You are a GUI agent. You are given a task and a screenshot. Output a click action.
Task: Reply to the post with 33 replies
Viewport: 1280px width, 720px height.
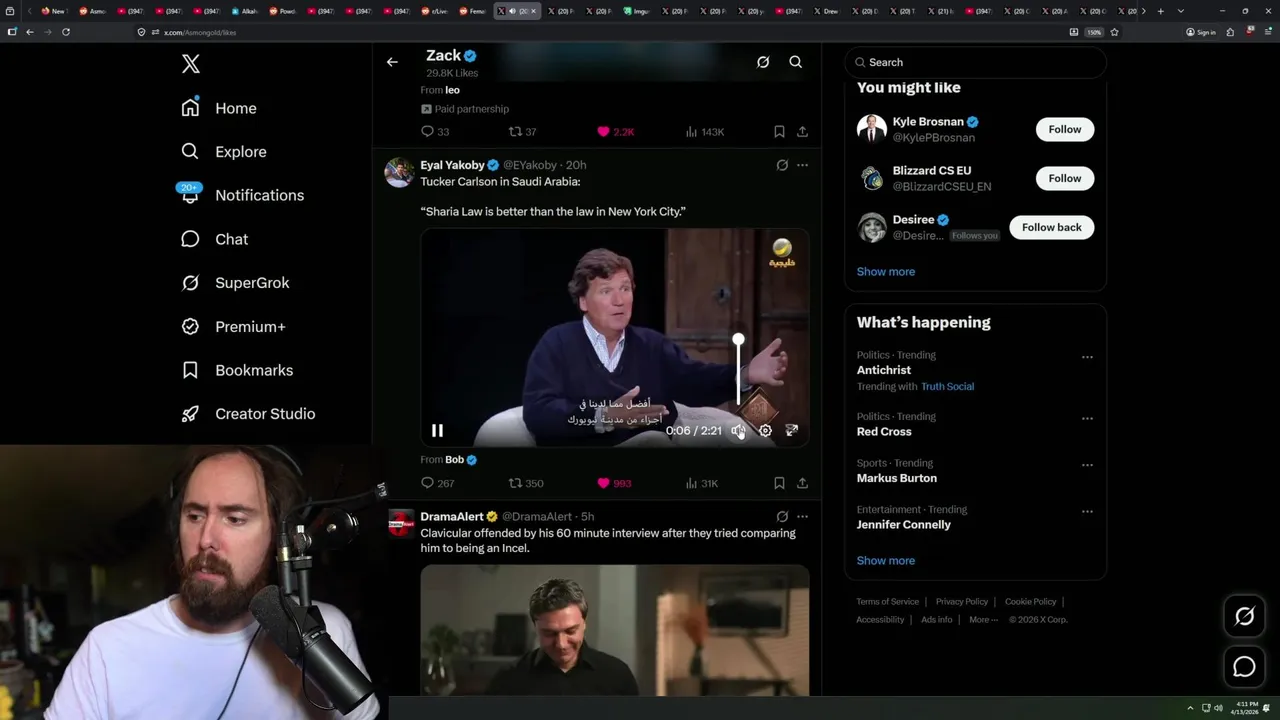[435, 132]
